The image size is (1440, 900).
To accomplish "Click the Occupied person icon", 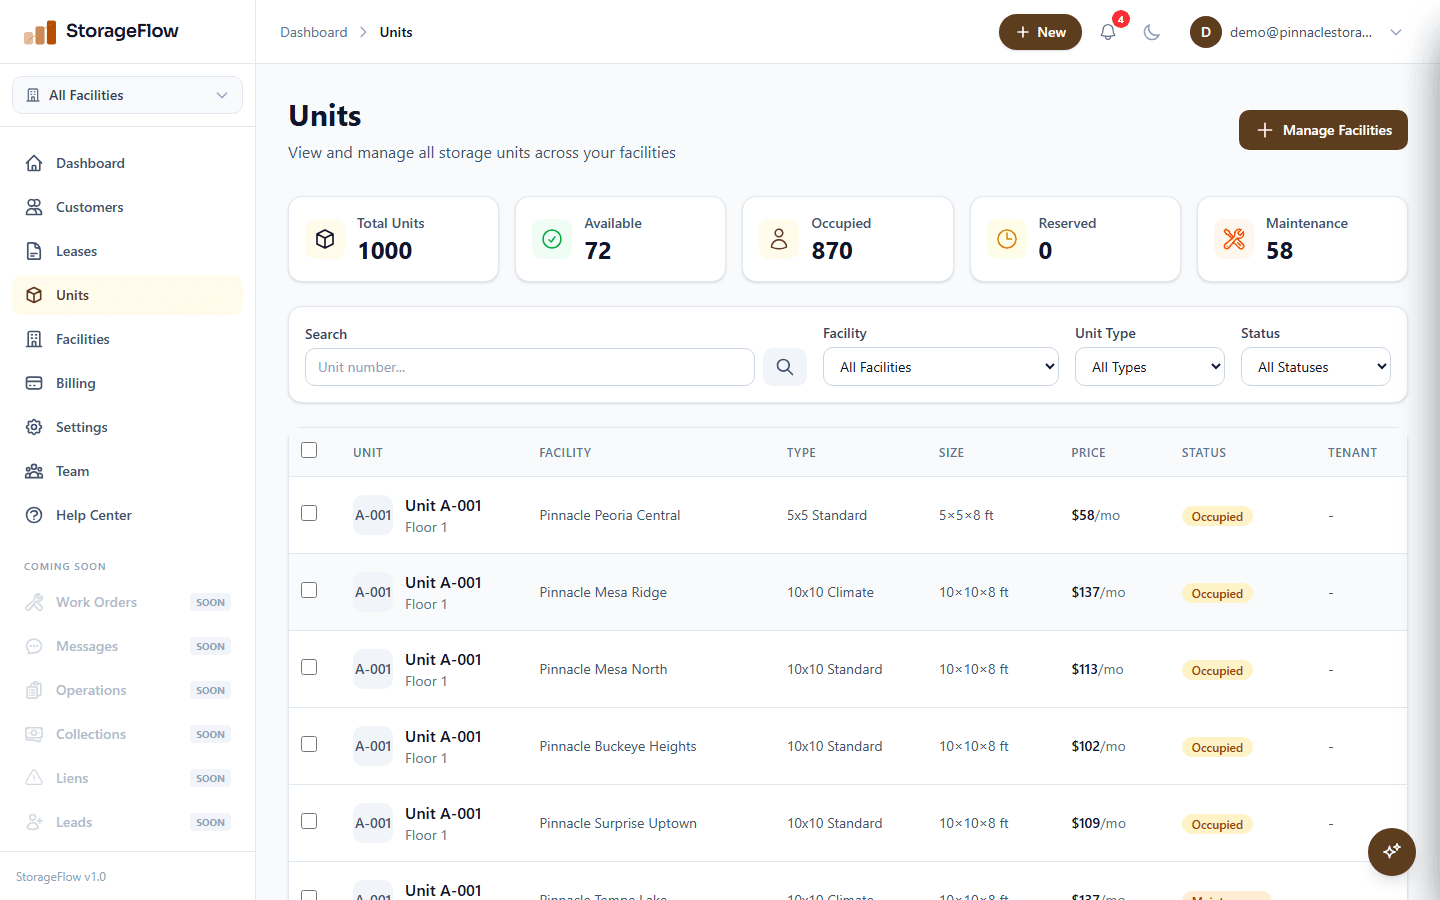I will (779, 239).
